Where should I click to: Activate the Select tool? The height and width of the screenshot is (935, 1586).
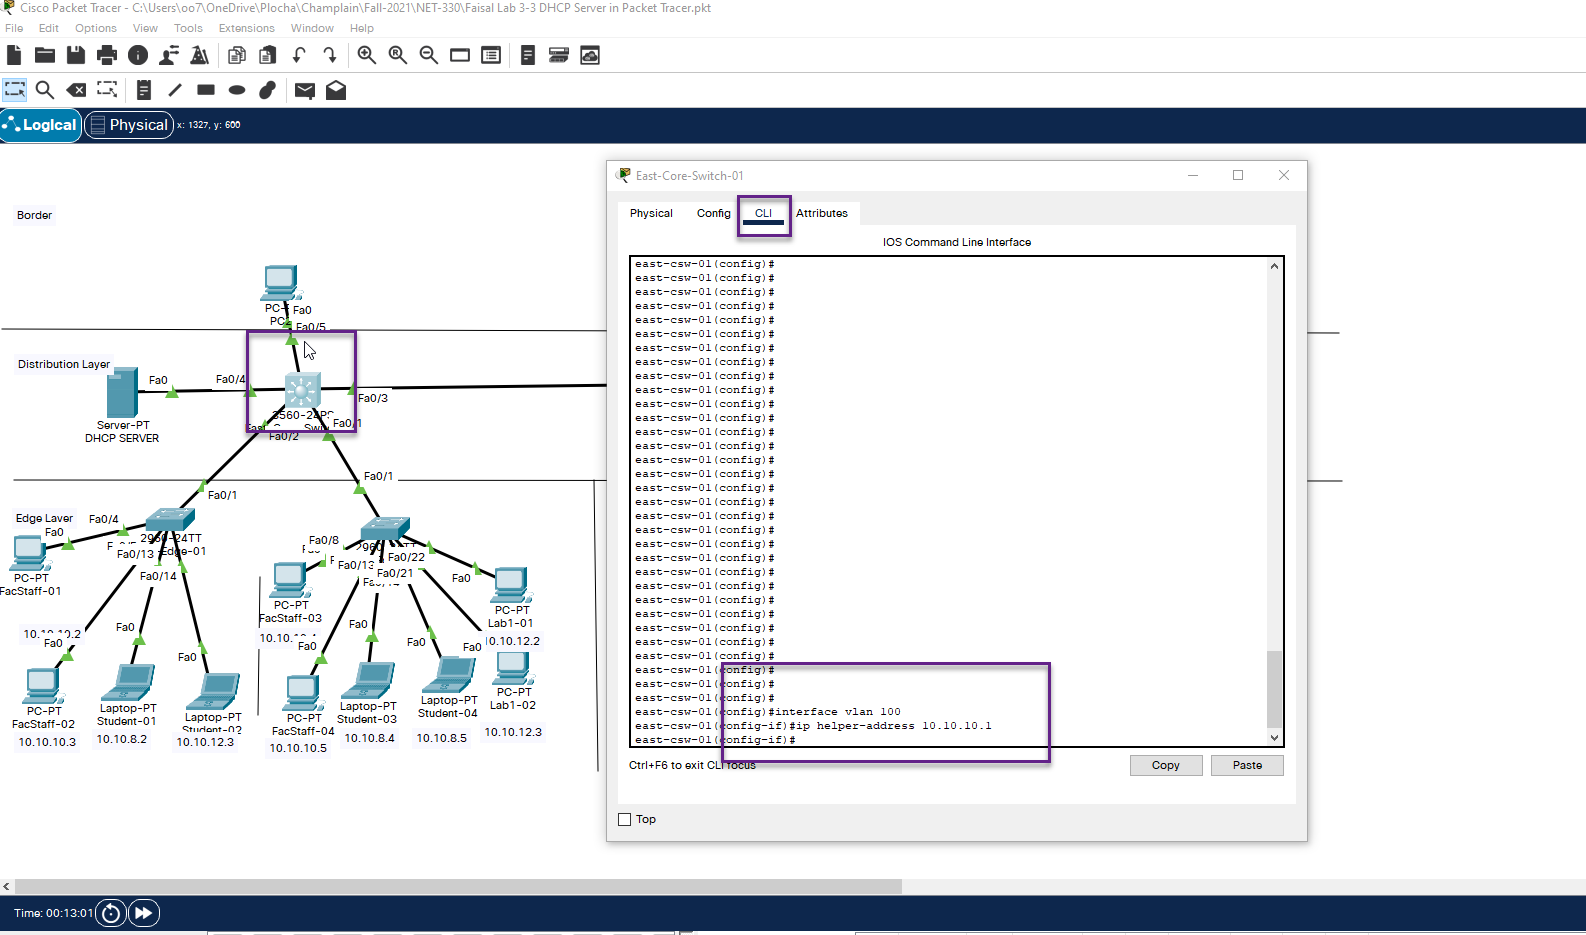[15, 90]
